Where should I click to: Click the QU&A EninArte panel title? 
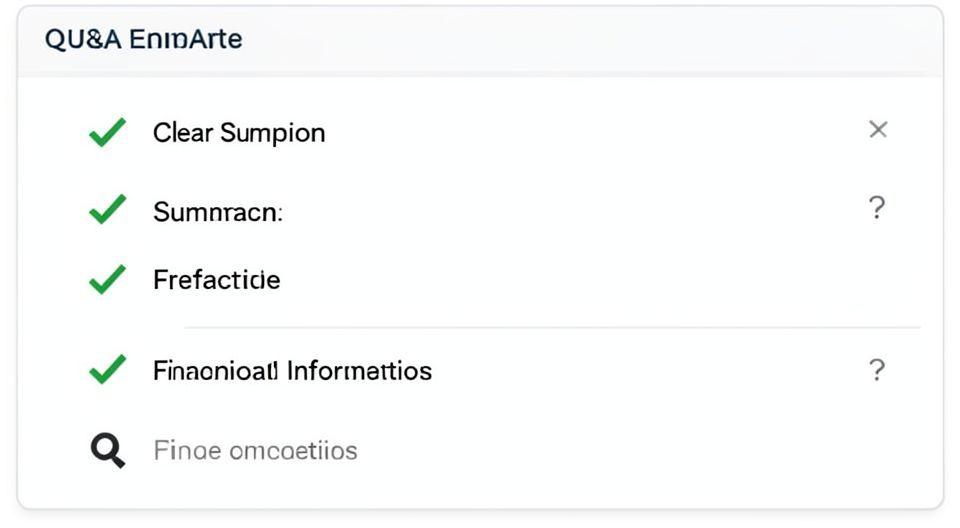(144, 40)
